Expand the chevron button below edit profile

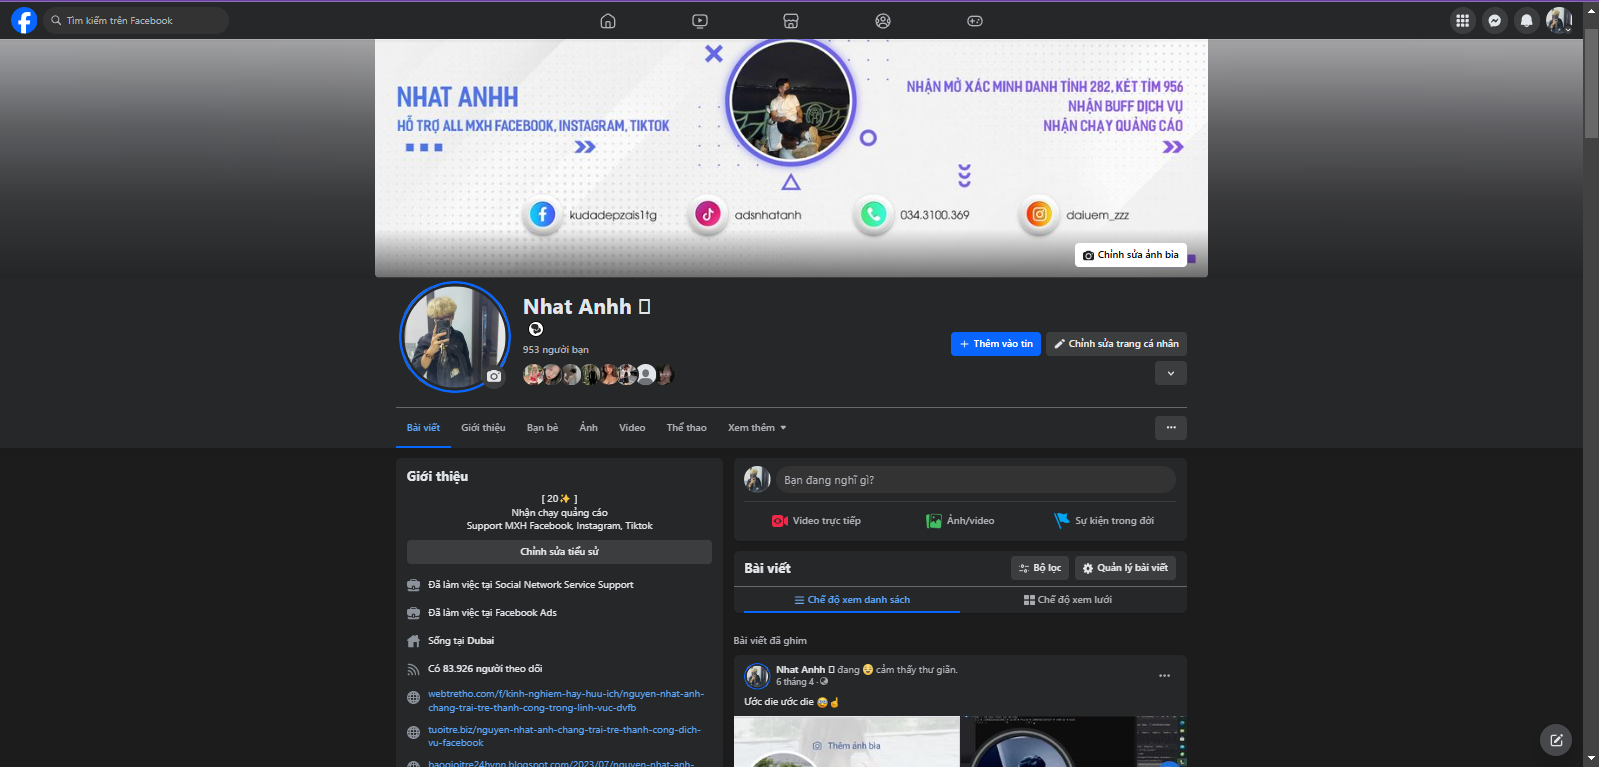[1171, 373]
